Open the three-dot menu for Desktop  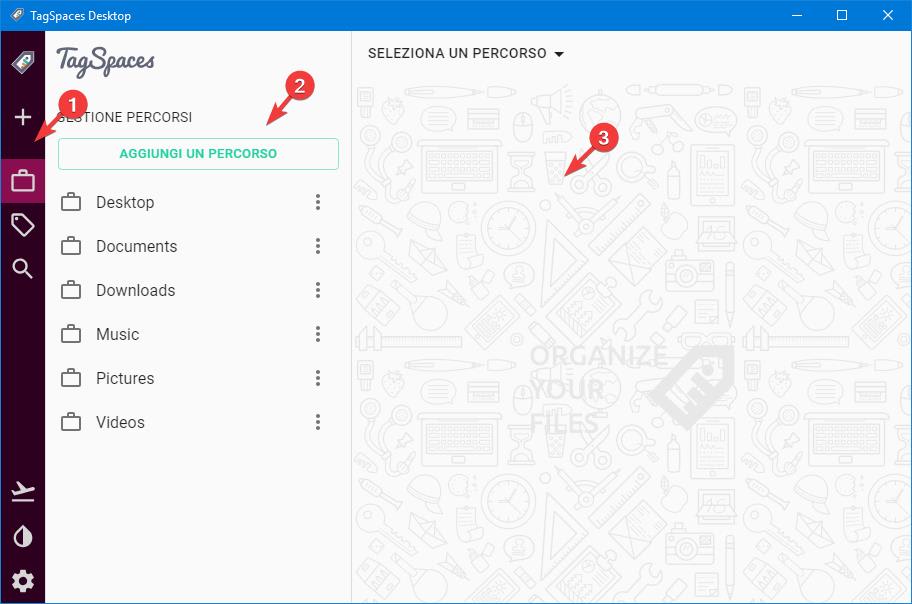click(318, 202)
